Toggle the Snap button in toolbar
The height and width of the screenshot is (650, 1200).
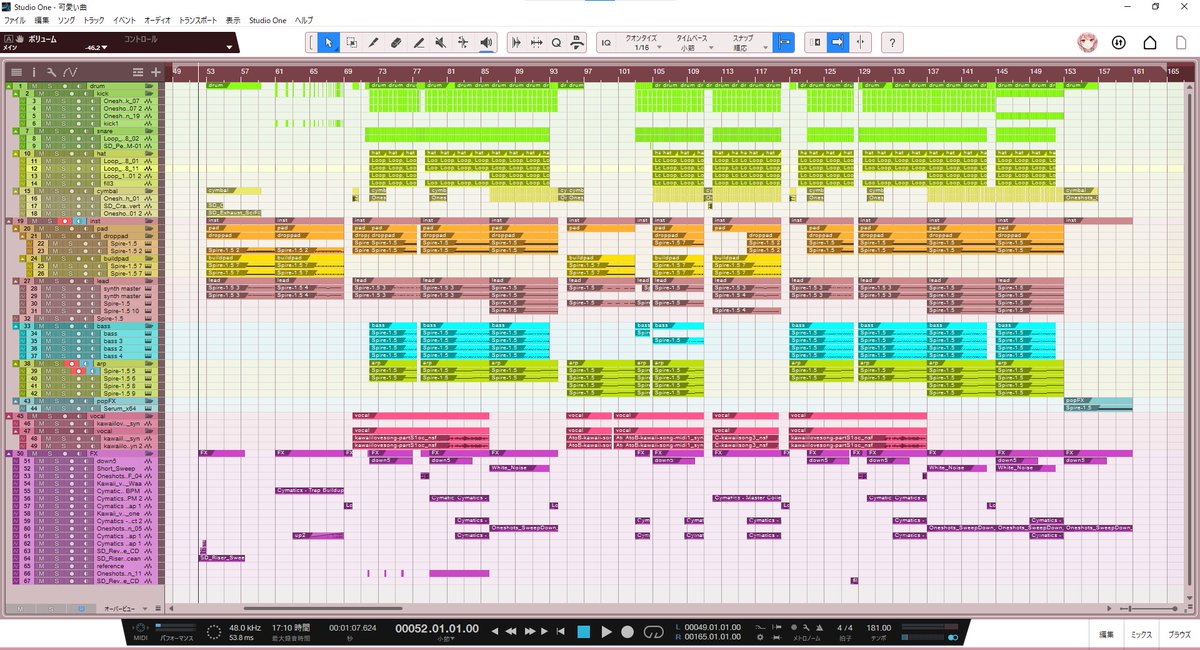pos(784,42)
